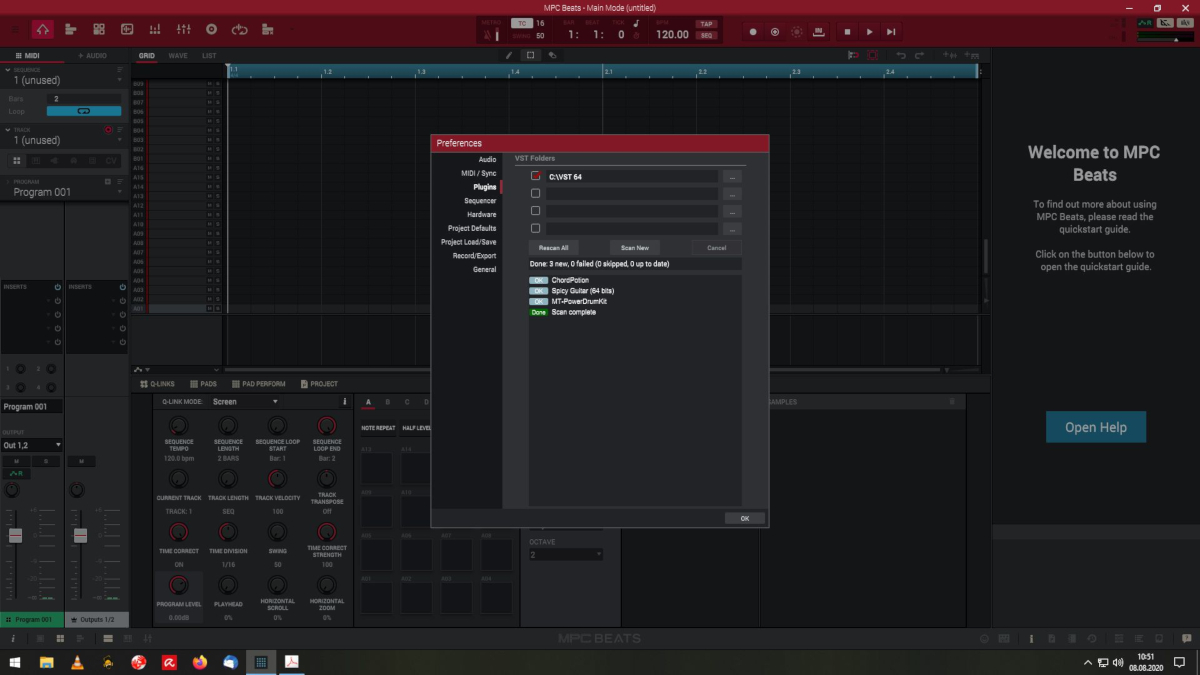Screen dimensions: 1200x675
Task: Browse for the C:\VST 64 folder path
Action: pyautogui.click(x=732, y=176)
